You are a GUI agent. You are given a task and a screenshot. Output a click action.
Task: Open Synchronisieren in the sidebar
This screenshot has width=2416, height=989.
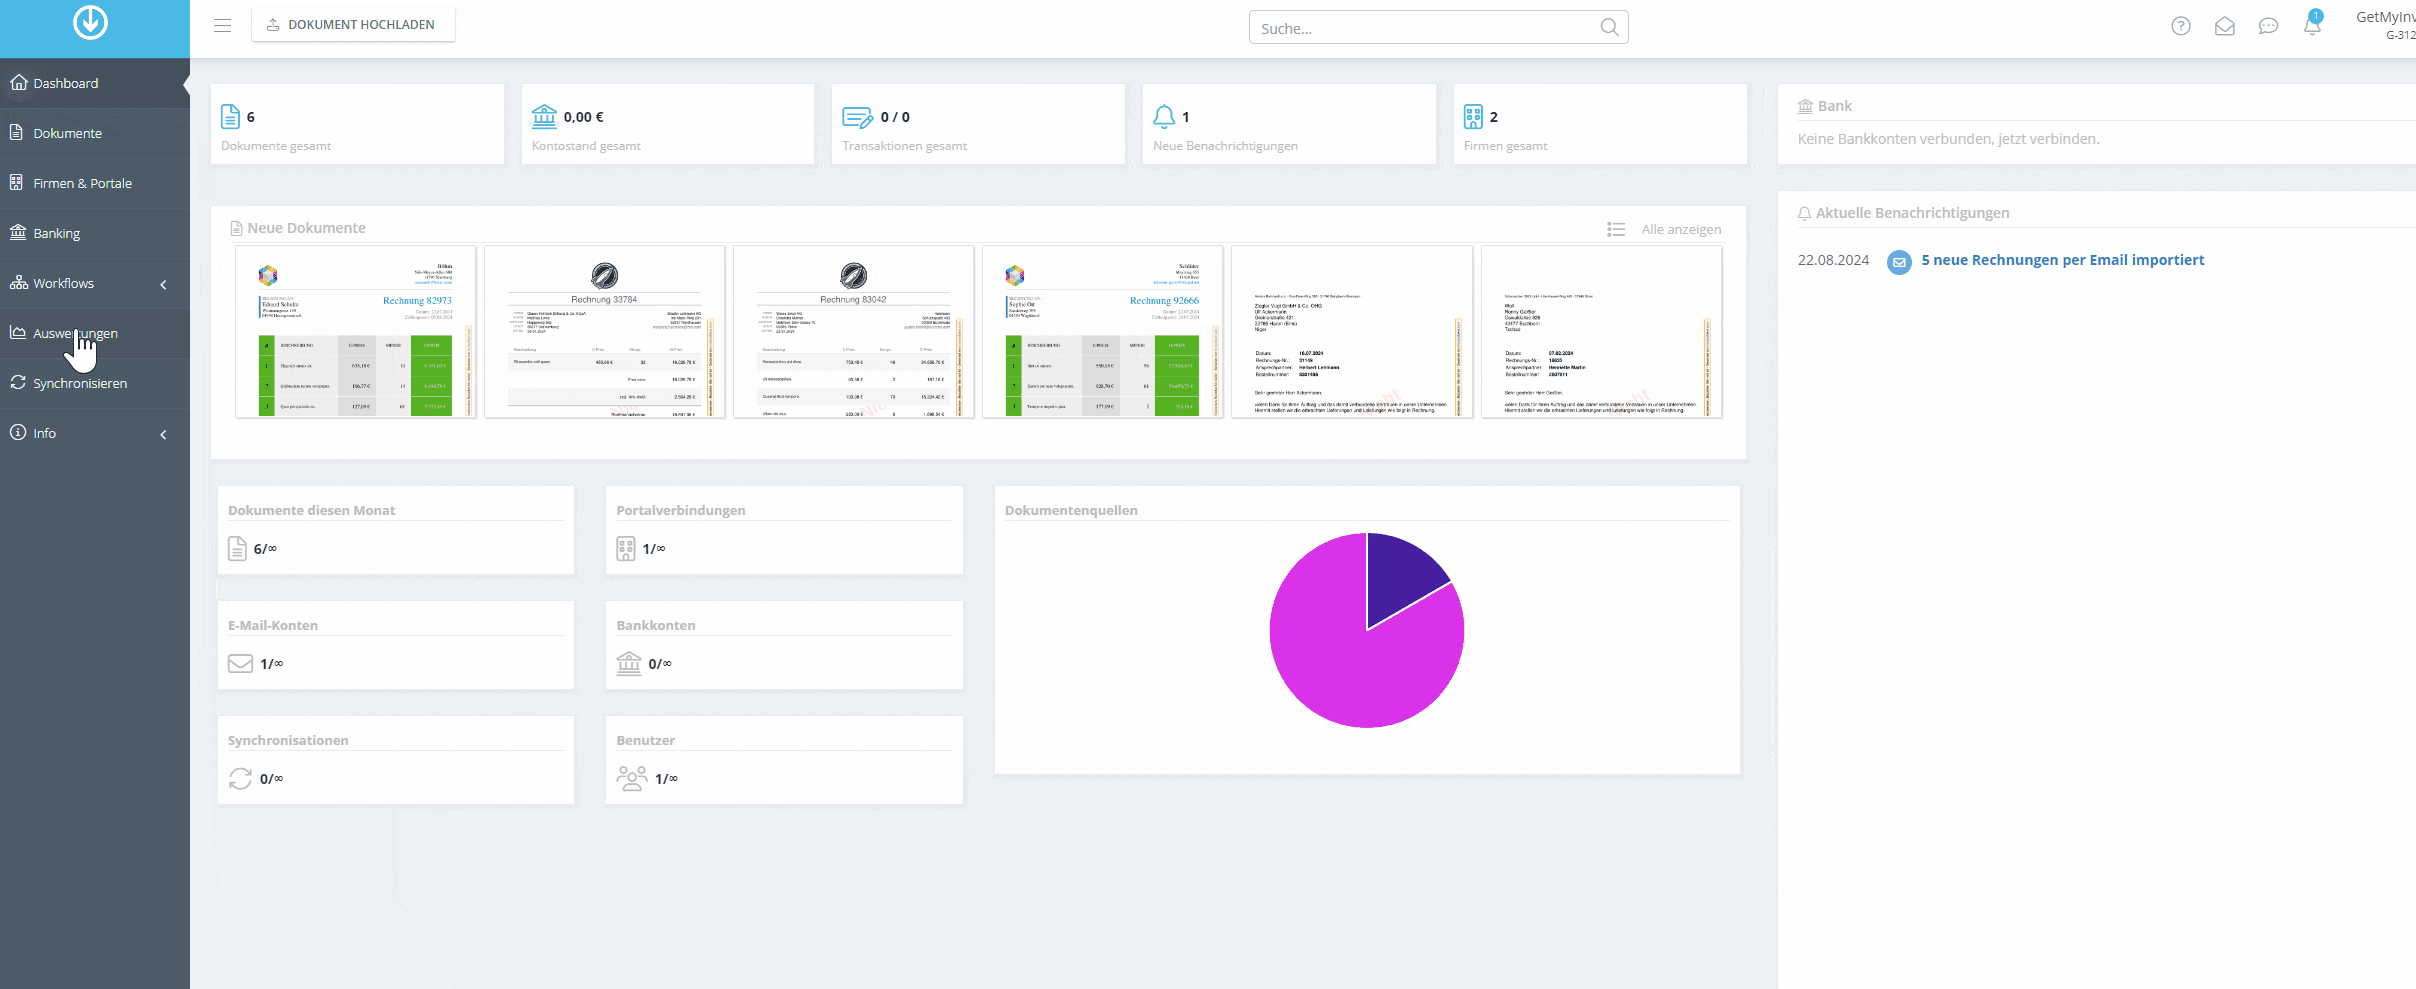coord(95,383)
